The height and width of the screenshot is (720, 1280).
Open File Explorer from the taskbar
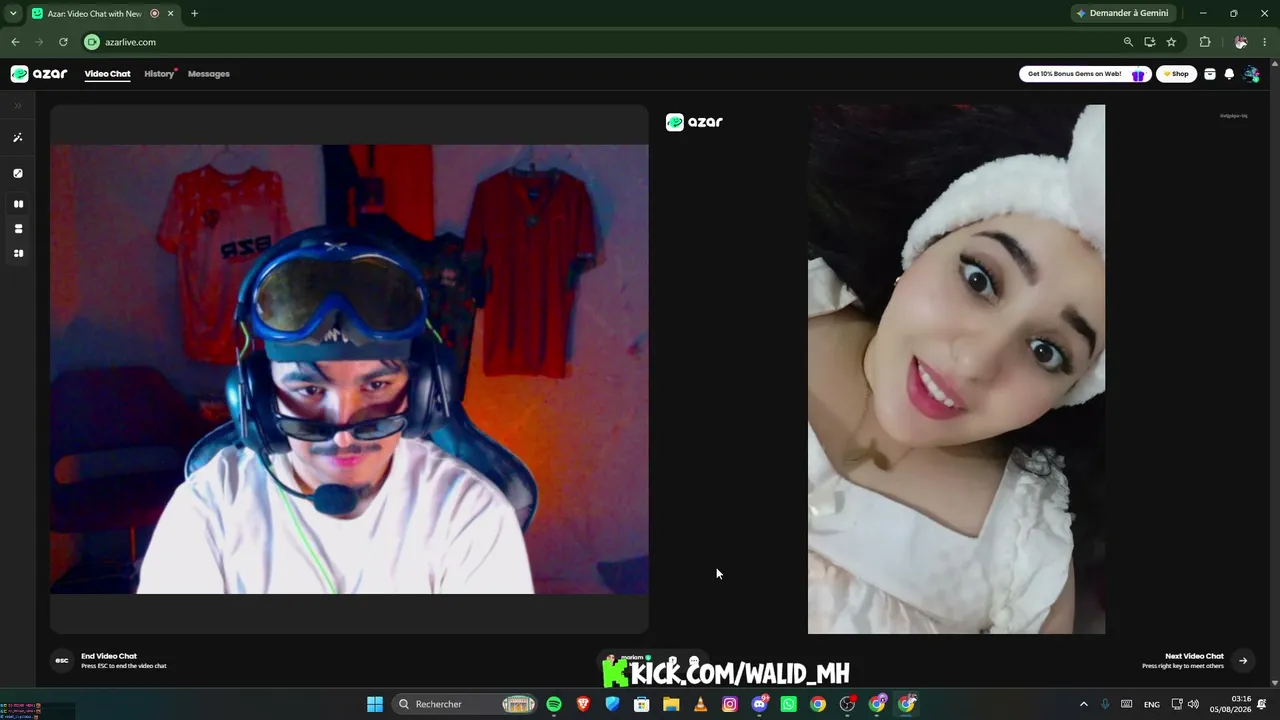pos(671,704)
